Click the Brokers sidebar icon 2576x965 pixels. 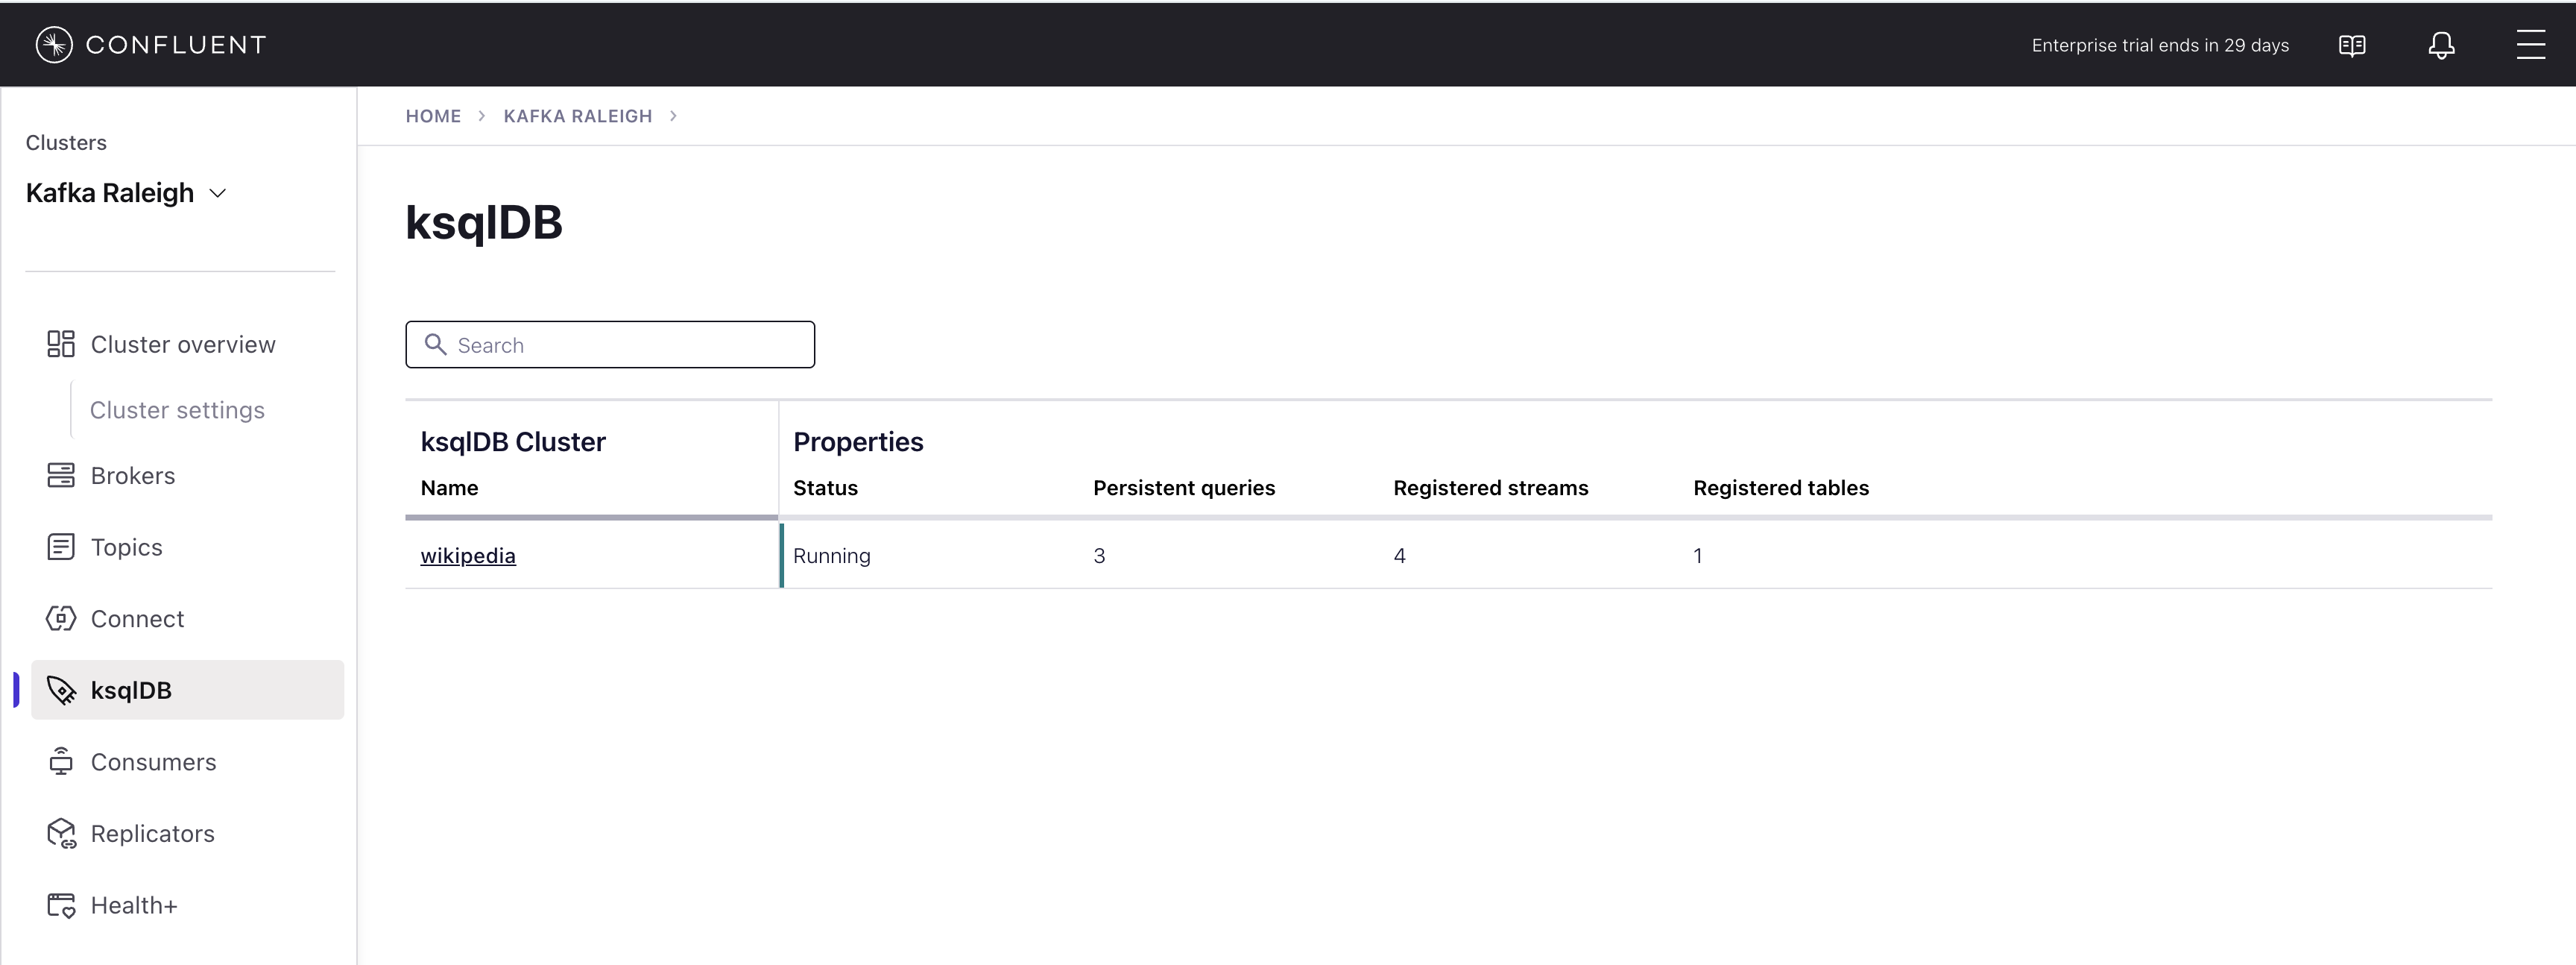pyautogui.click(x=61, y=475)
